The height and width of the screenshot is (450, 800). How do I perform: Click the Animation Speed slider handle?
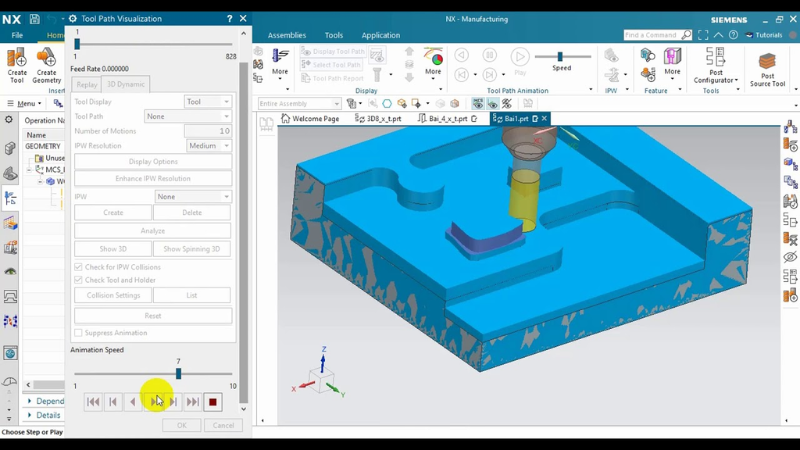(178, 373)
